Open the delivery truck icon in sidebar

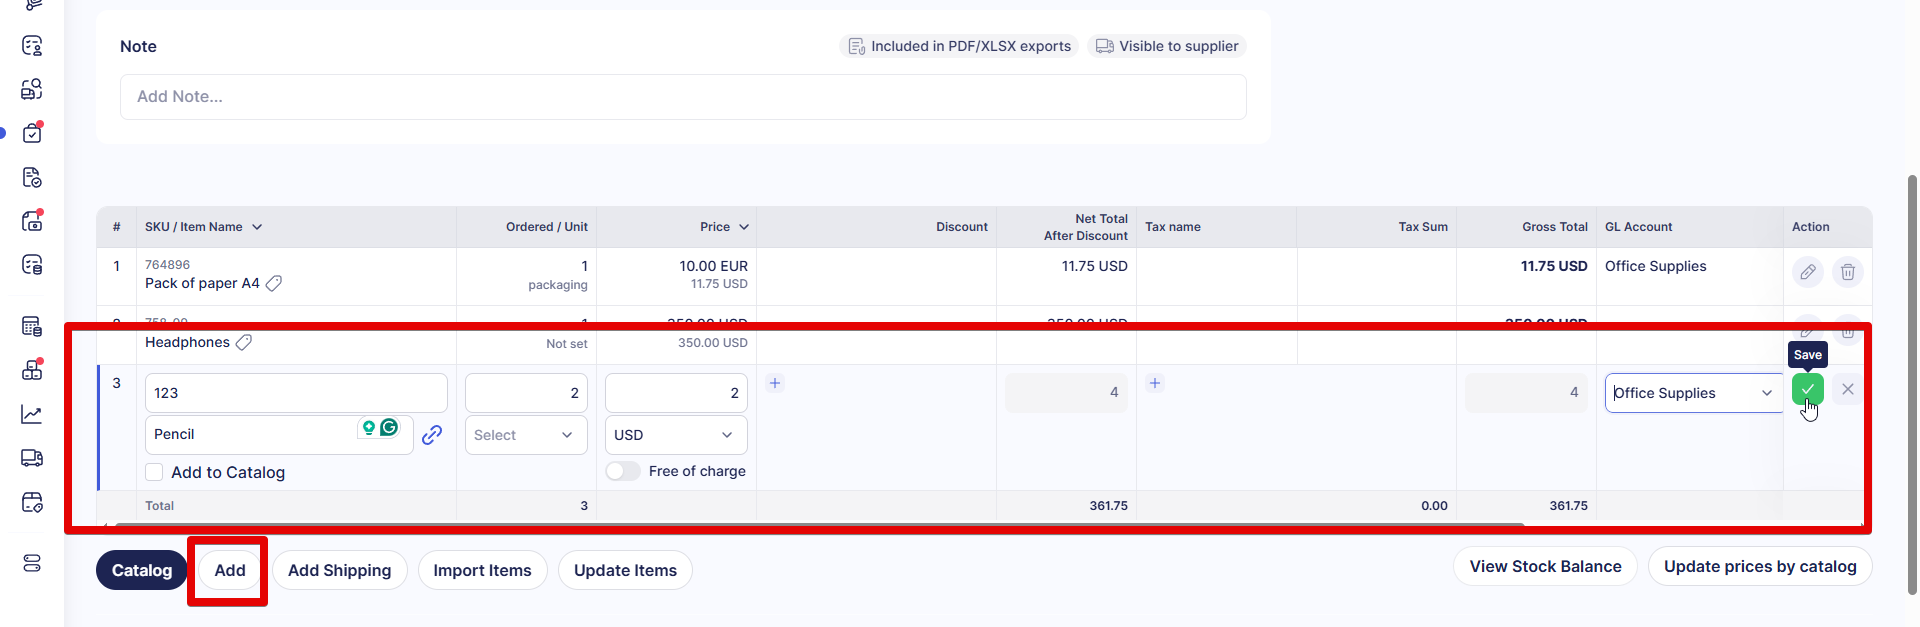(32, 458)
